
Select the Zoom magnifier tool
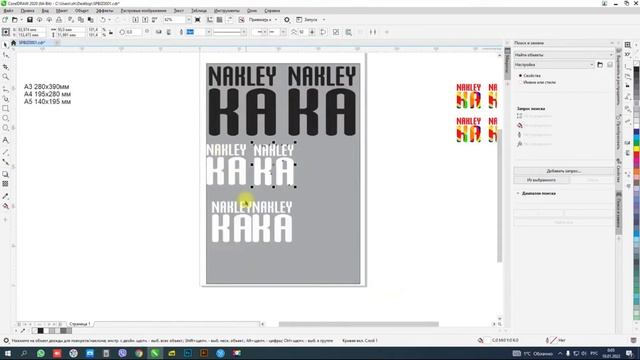click(x=6, y=77)
